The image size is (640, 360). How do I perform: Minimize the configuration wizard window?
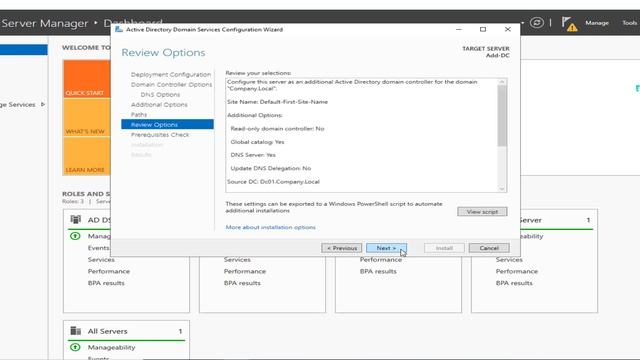click(458, 29)
